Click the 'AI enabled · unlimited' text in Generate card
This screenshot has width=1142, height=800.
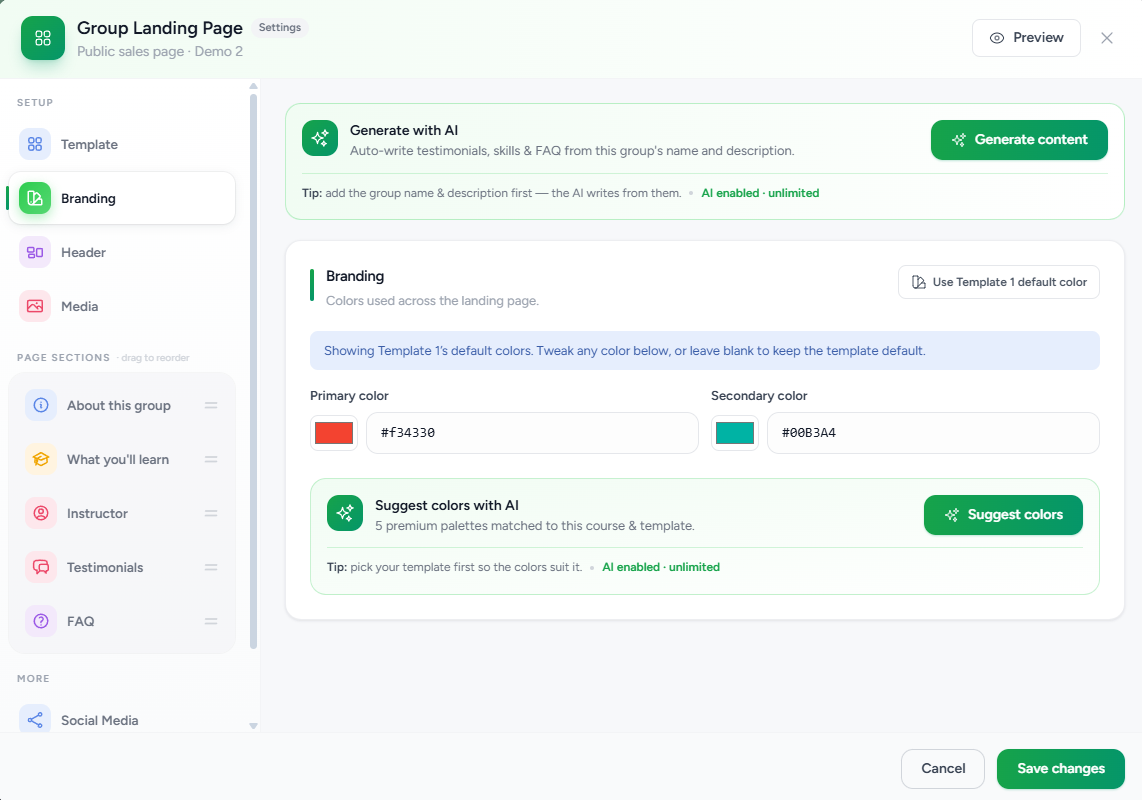[x=760, y=193]
